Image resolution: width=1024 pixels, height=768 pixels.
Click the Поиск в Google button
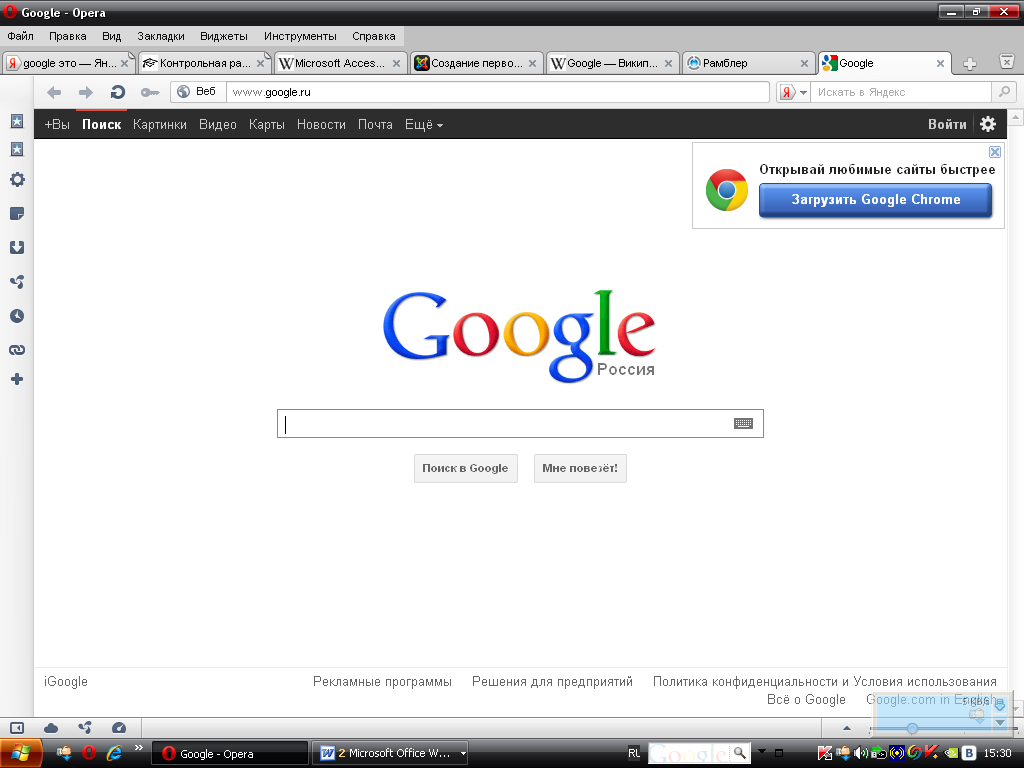pos(466,468)
